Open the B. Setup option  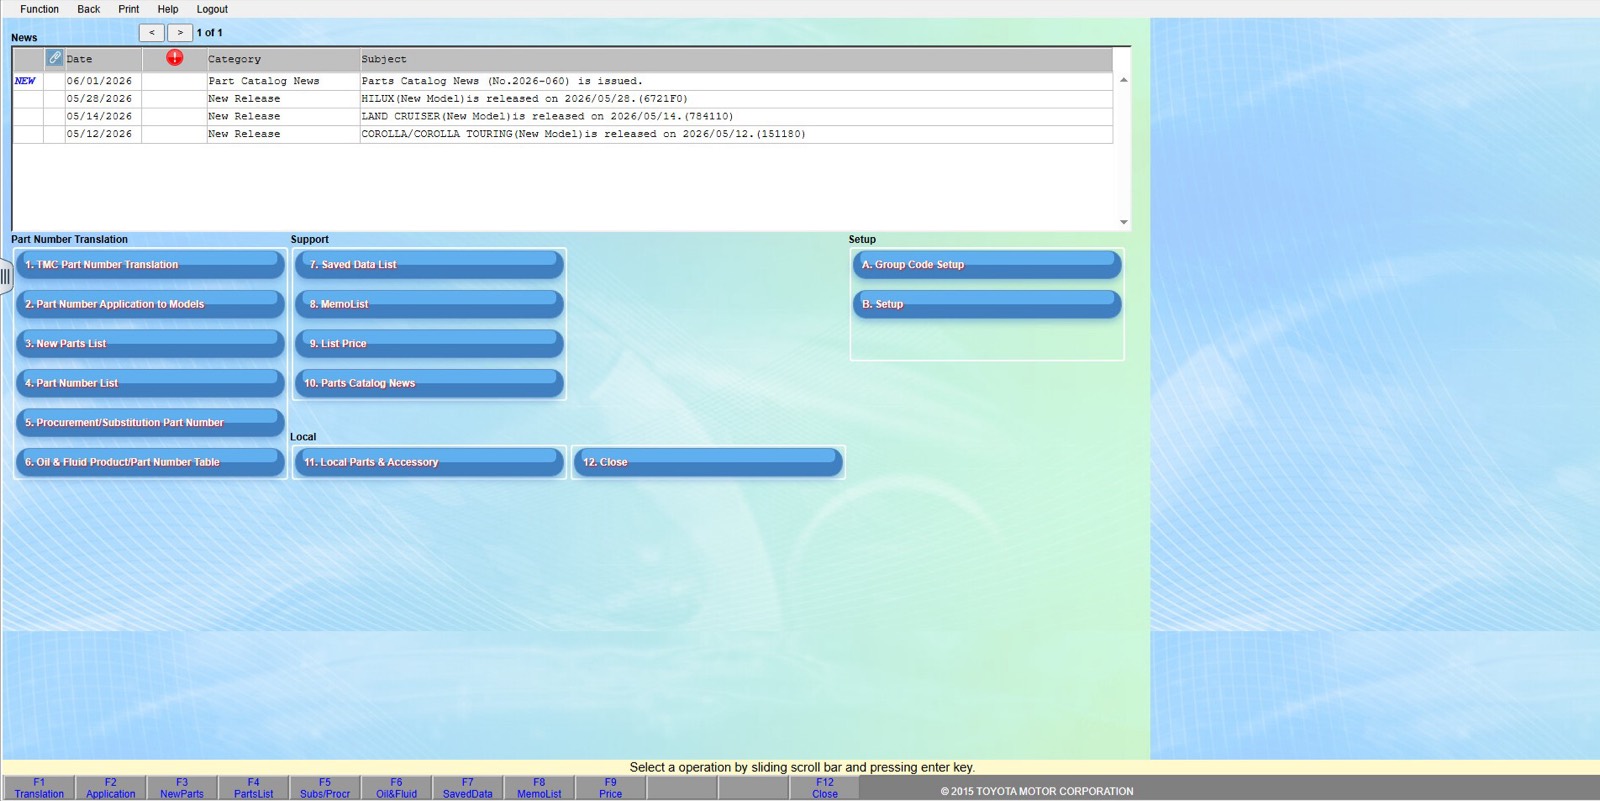987,304
